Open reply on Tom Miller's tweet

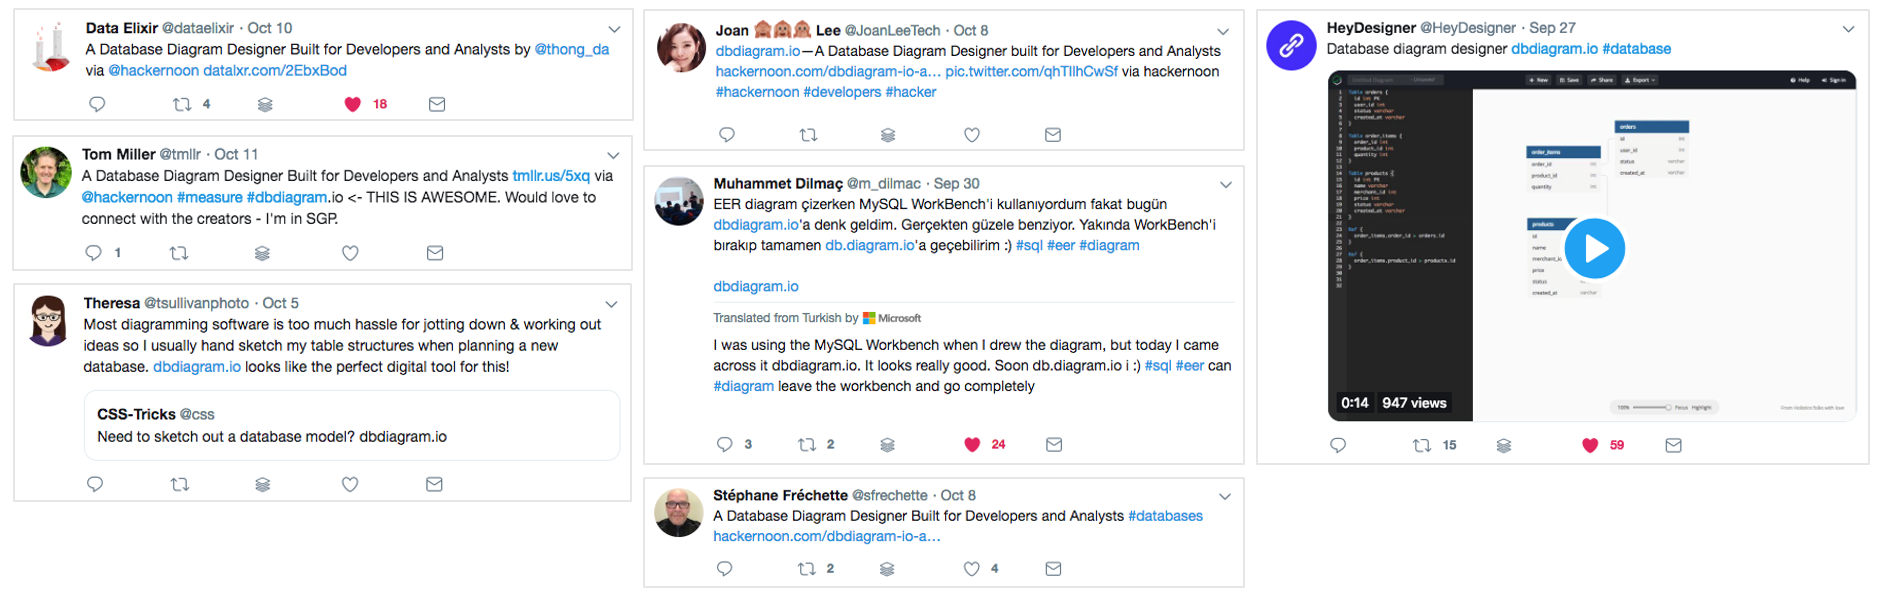(x=93, y=253)
